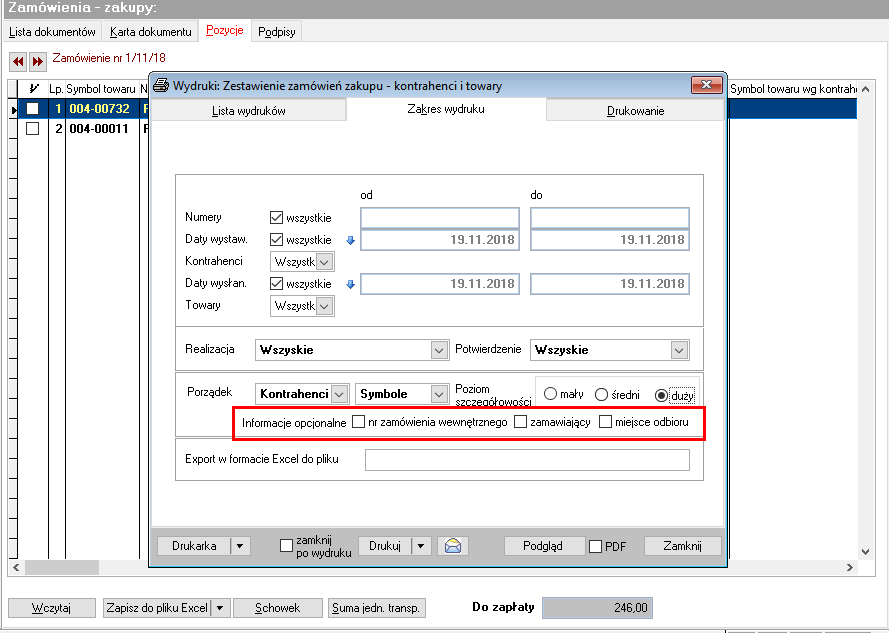Go to the next document with the double-right arrow

37,61
